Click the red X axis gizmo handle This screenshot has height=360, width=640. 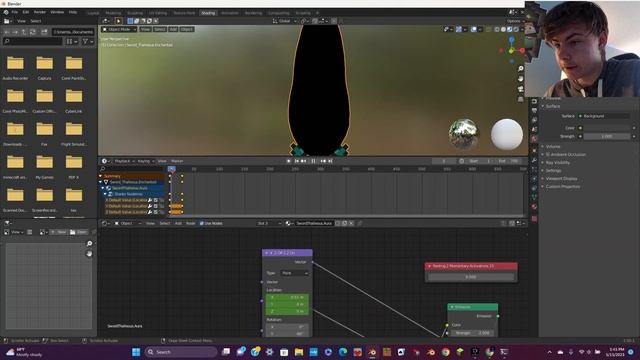tap(522, 51)
